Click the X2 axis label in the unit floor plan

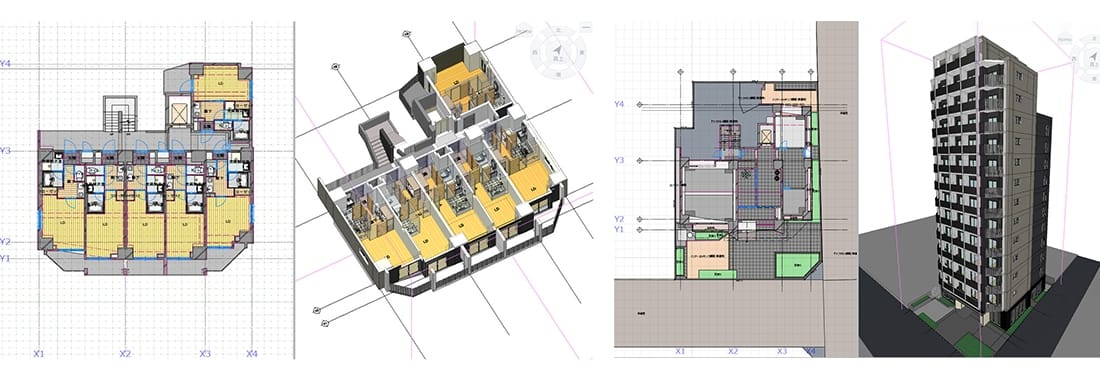[x=125, y=354]
